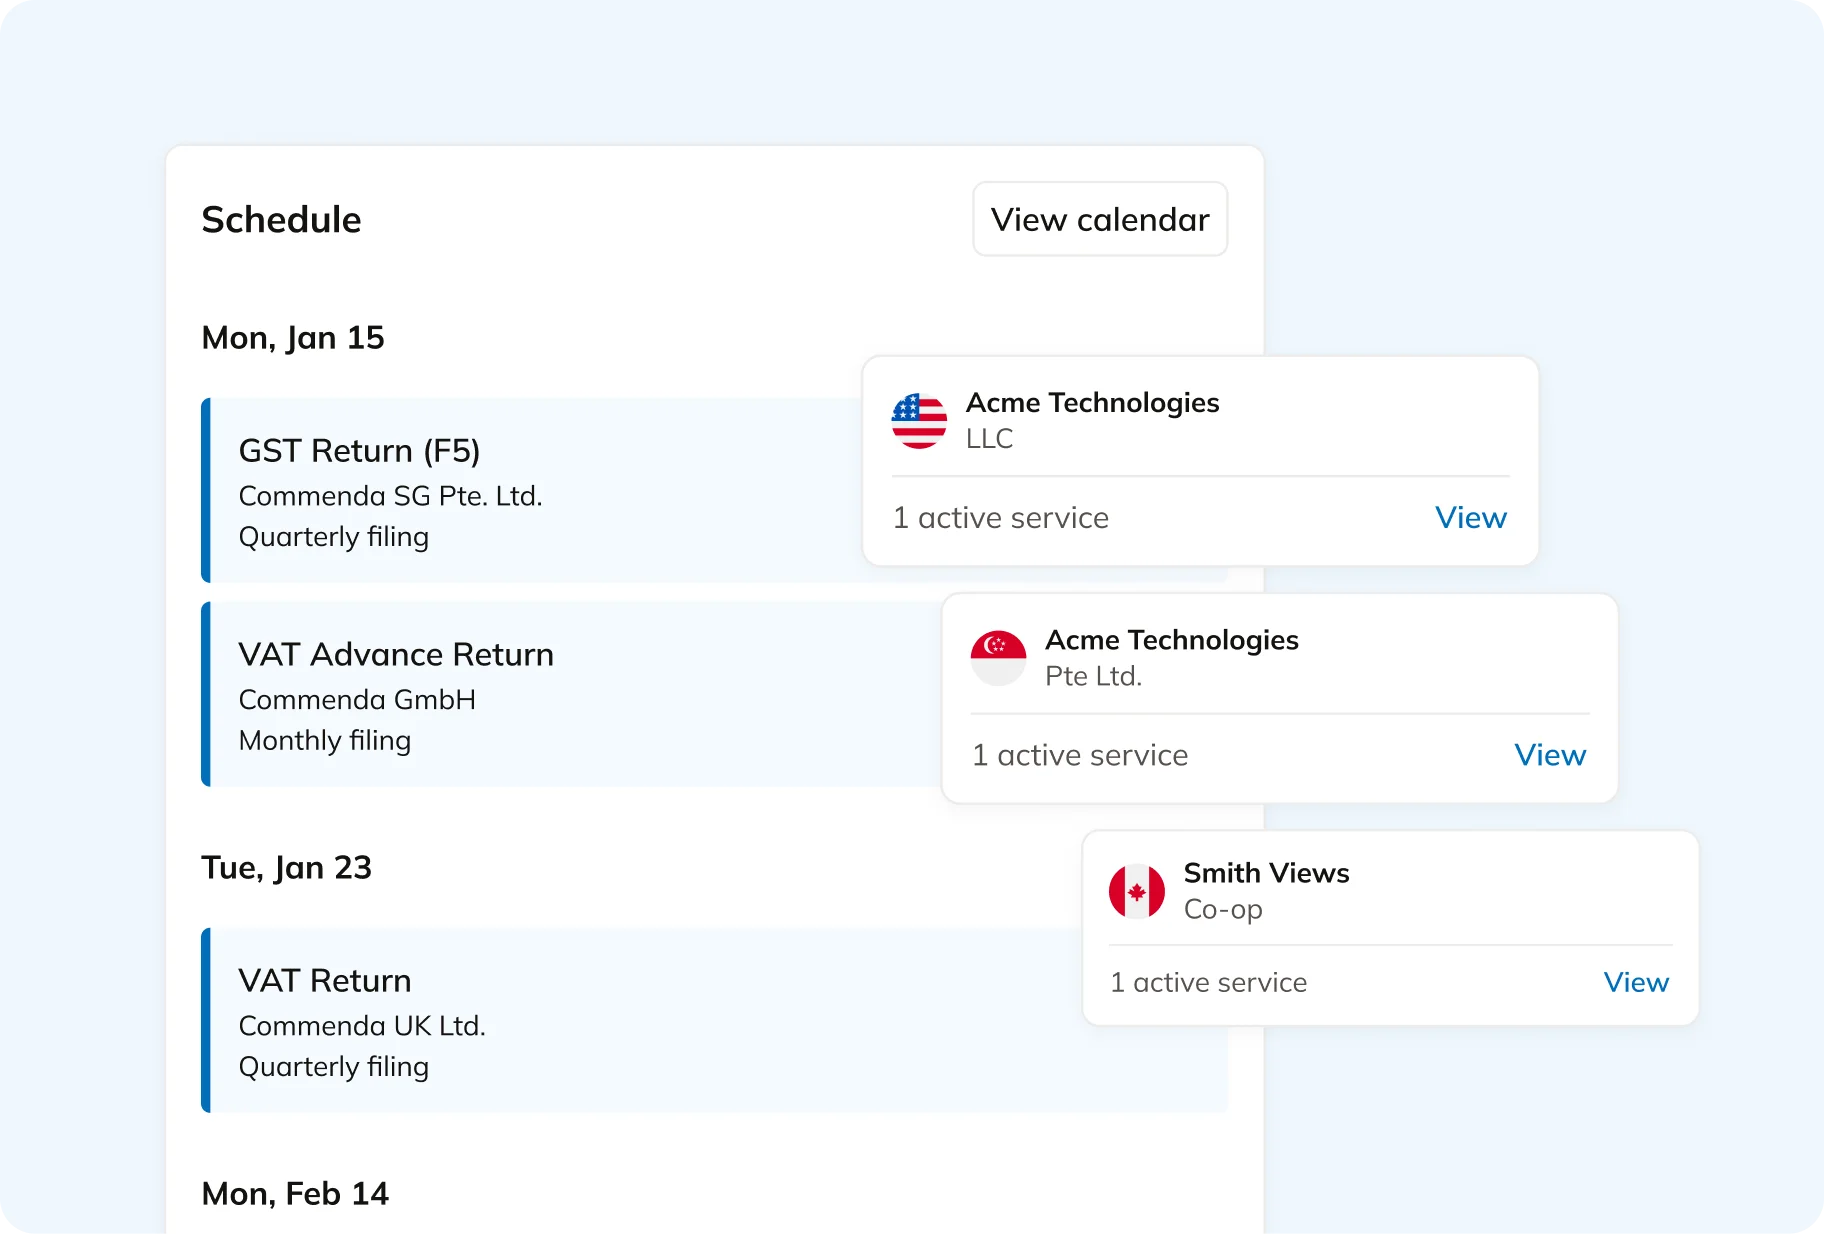The height and width of the screenshot is (1234, 1824).
Task: Click the US flag icon for Acme Technologies LLC
Action: coord(918,421)
